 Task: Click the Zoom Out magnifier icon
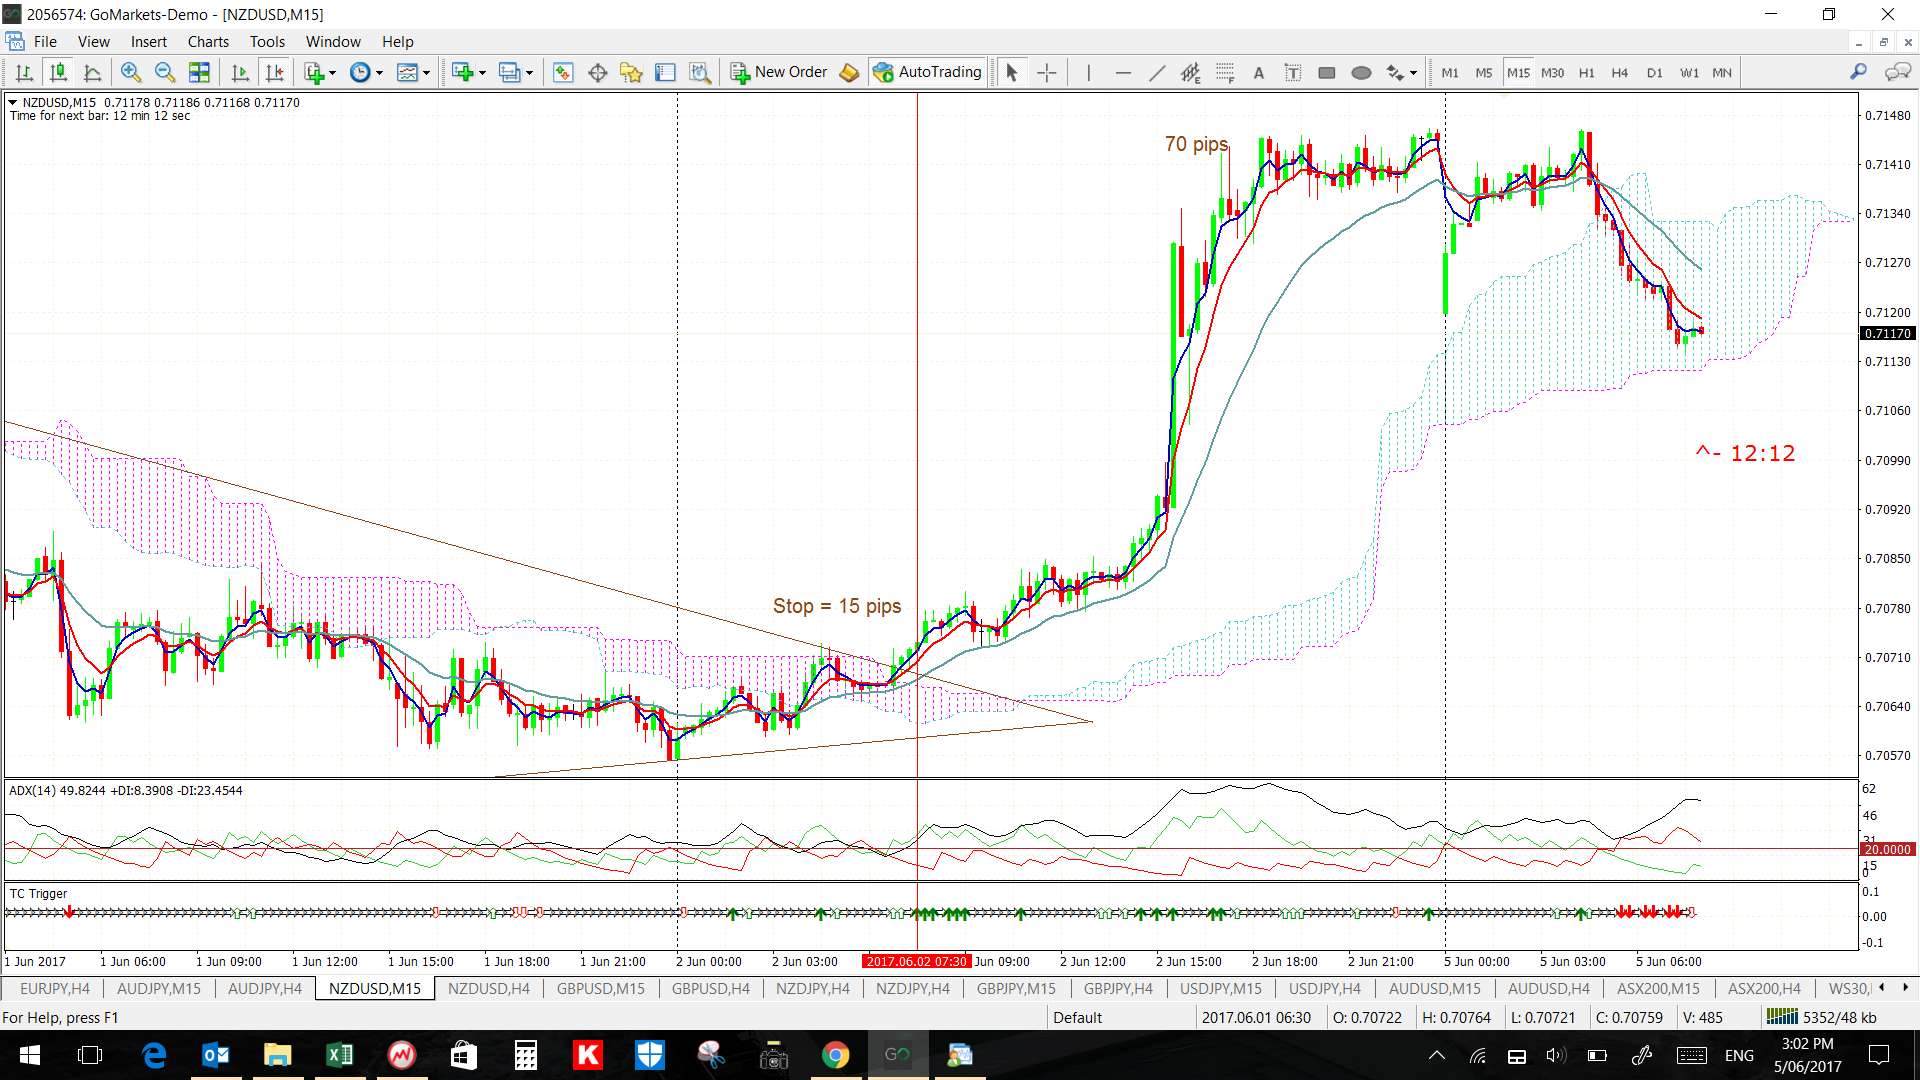coord(165,72)
